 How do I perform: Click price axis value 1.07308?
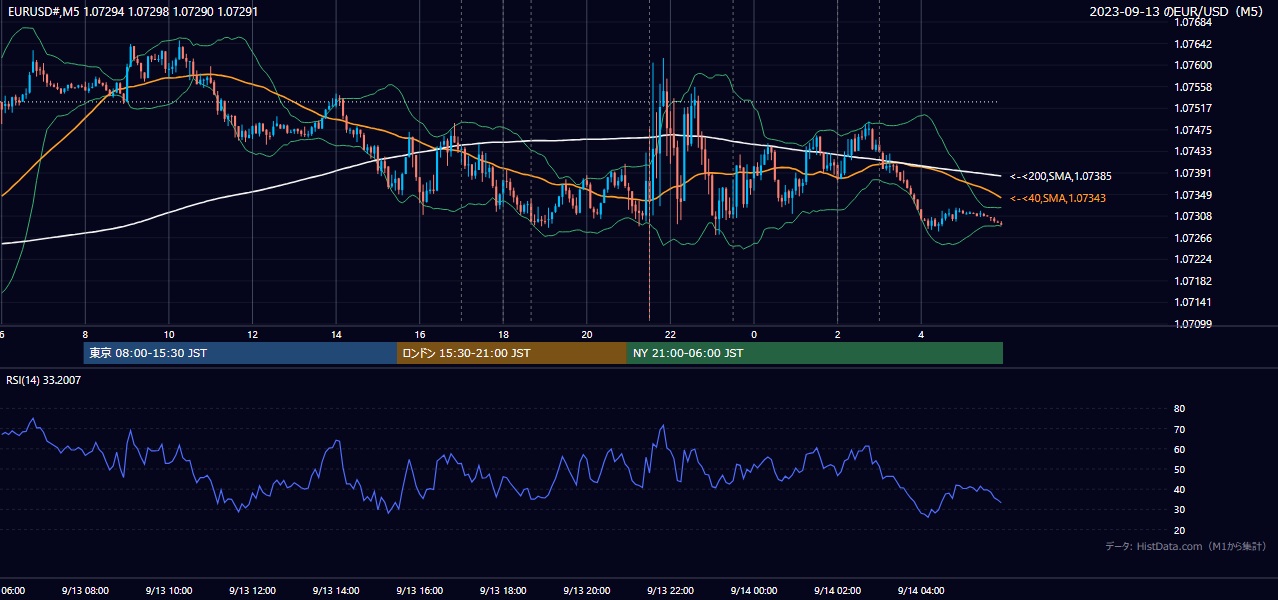coord(1194,216)
